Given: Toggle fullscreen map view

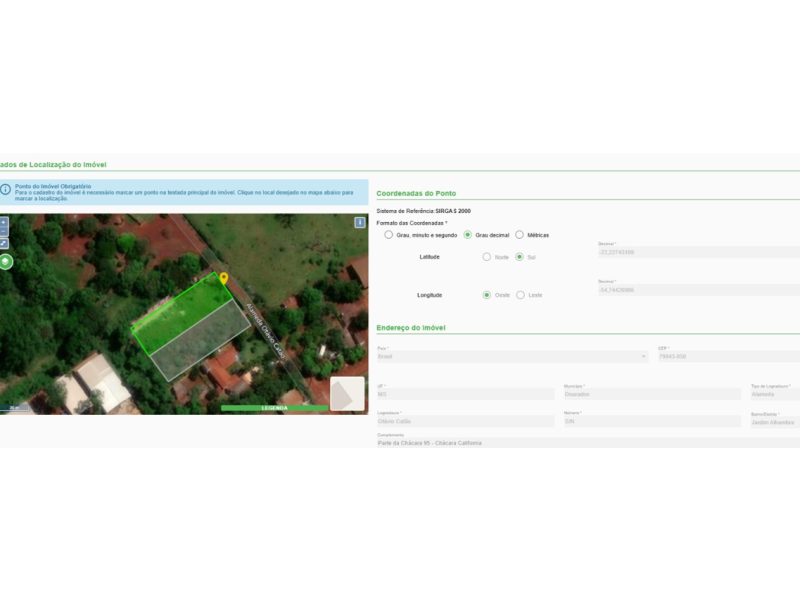Looking at the screenshot, I should [4, 243].
